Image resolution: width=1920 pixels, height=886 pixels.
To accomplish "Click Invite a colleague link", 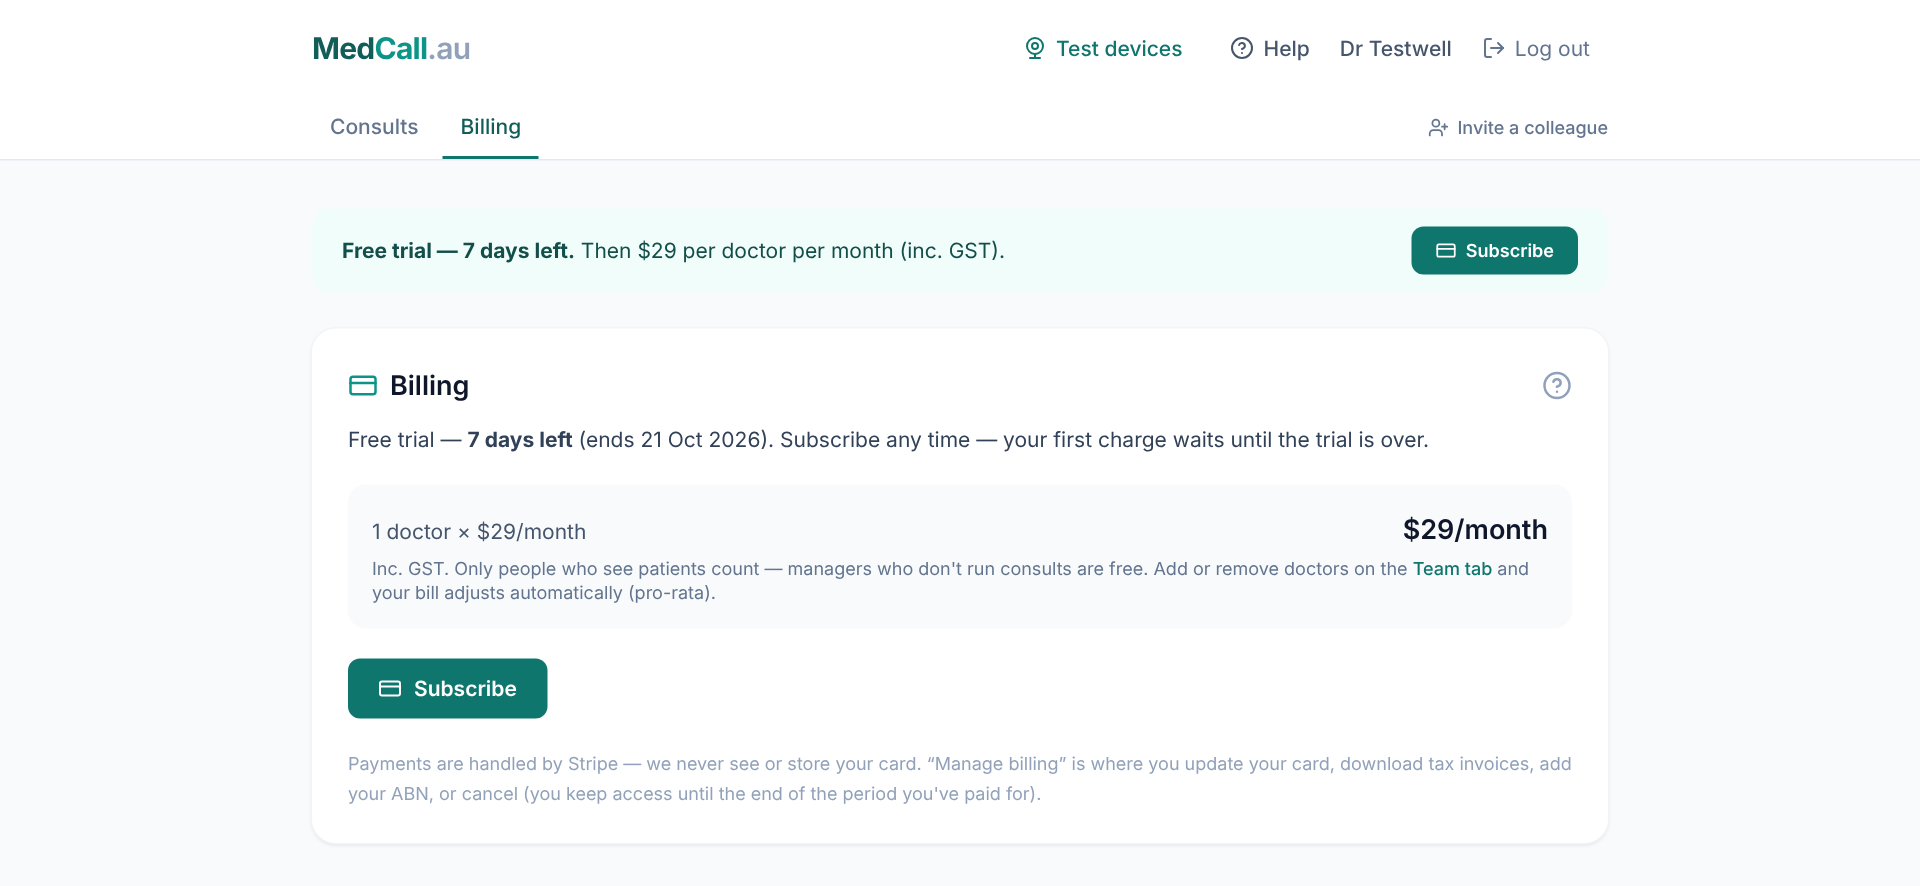I will 1518,128.
